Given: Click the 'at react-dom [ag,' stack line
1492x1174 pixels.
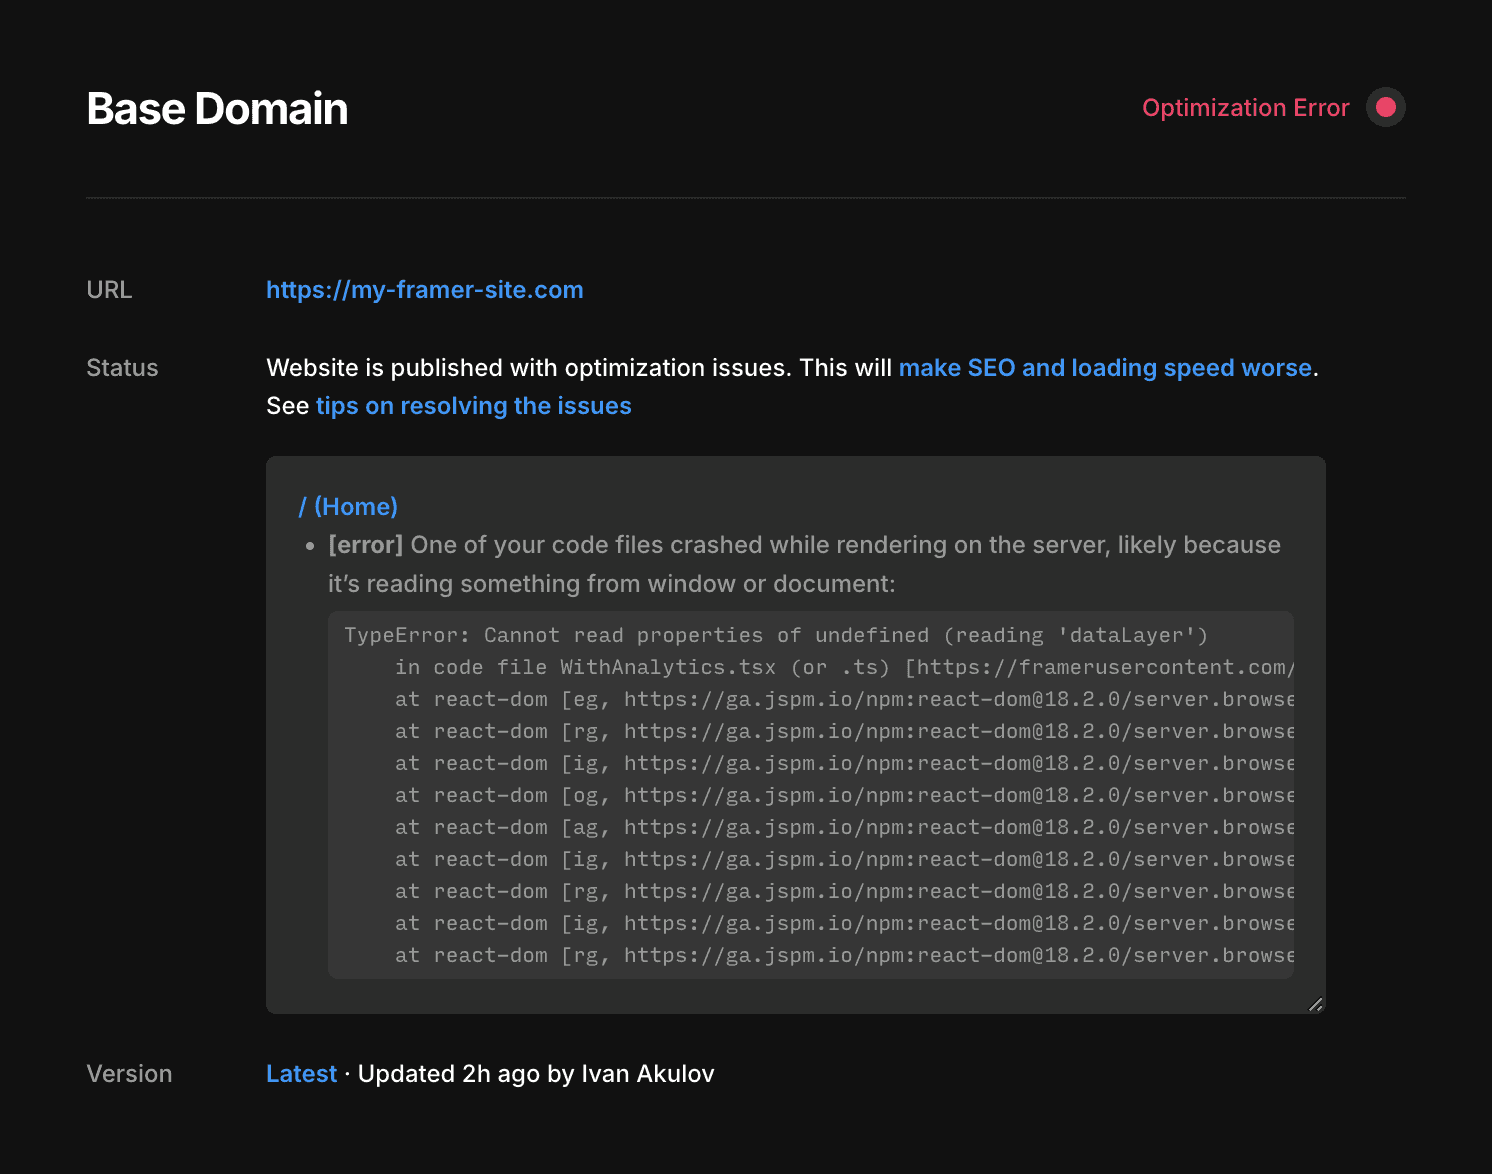Looking at the screenshot, I should [844, 828].
